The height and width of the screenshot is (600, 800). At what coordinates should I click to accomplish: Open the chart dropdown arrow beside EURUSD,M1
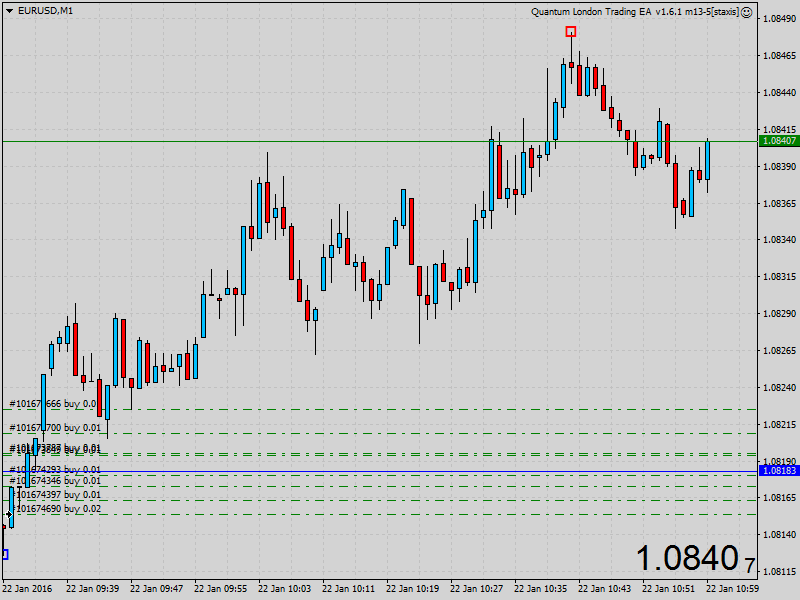(9, 11)
